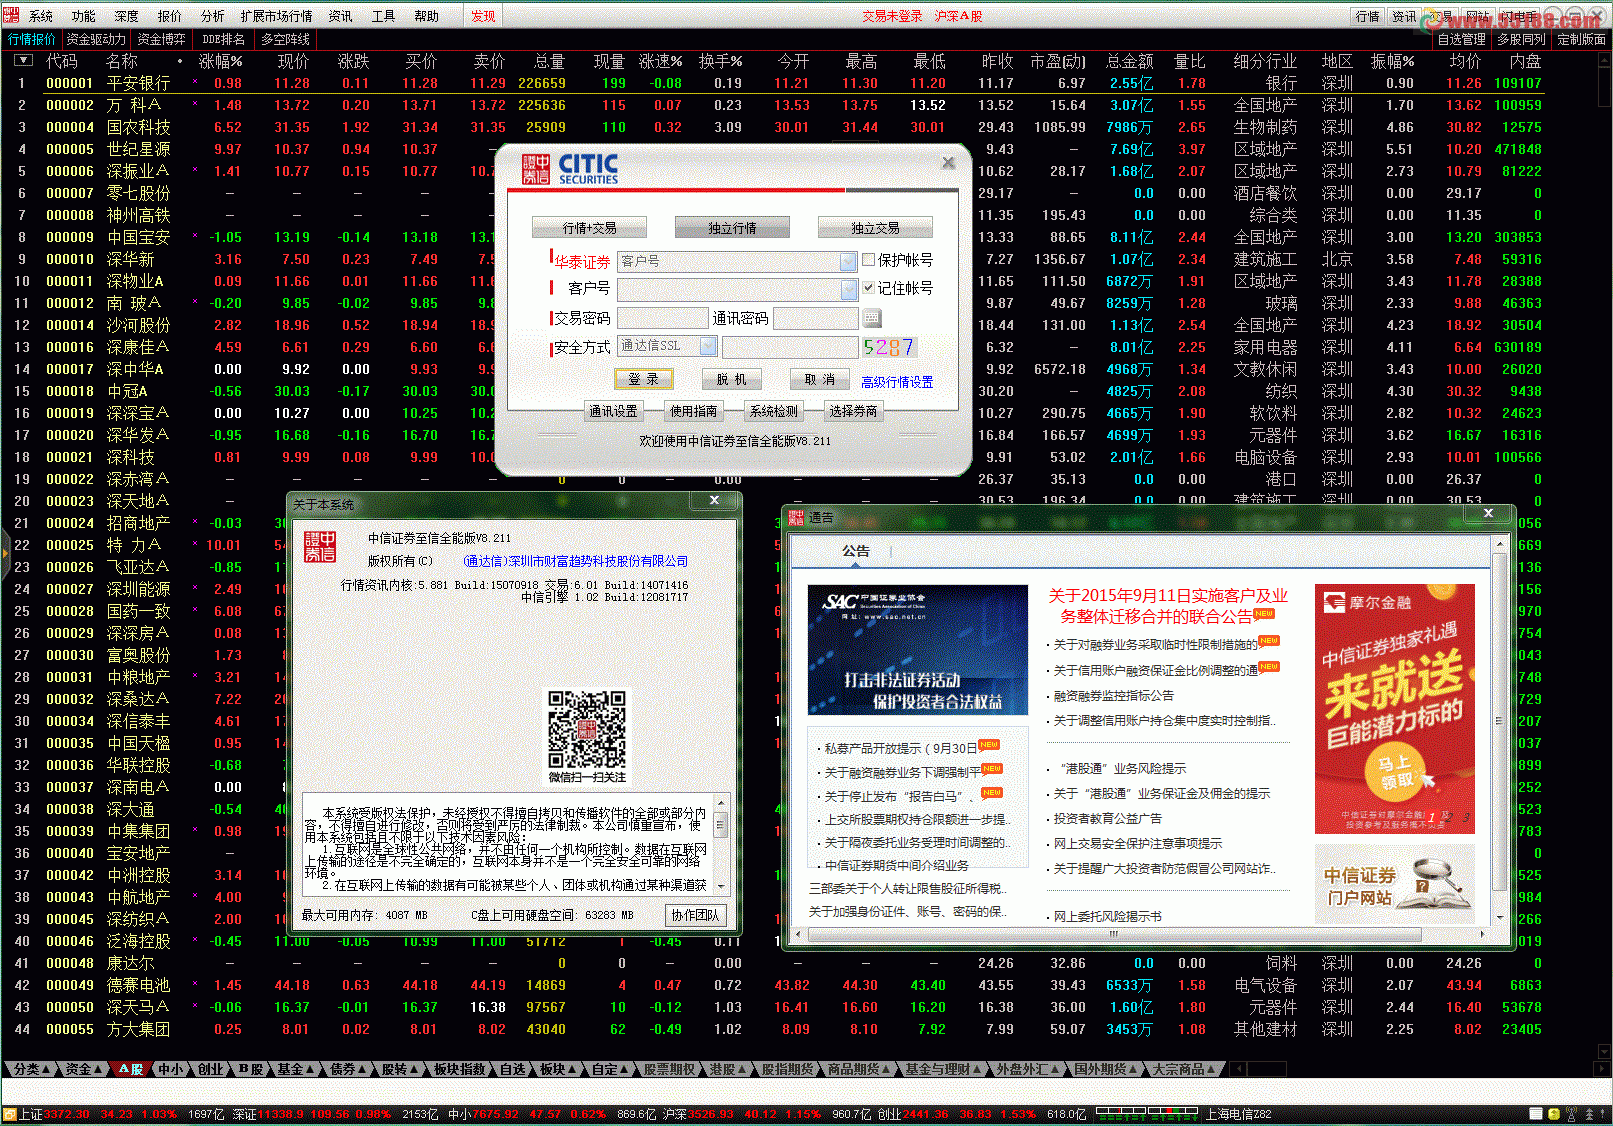The image size is (1613, 1126).
Task: Focus the 交易密码 input field
Action: click(x=662, y=318)
